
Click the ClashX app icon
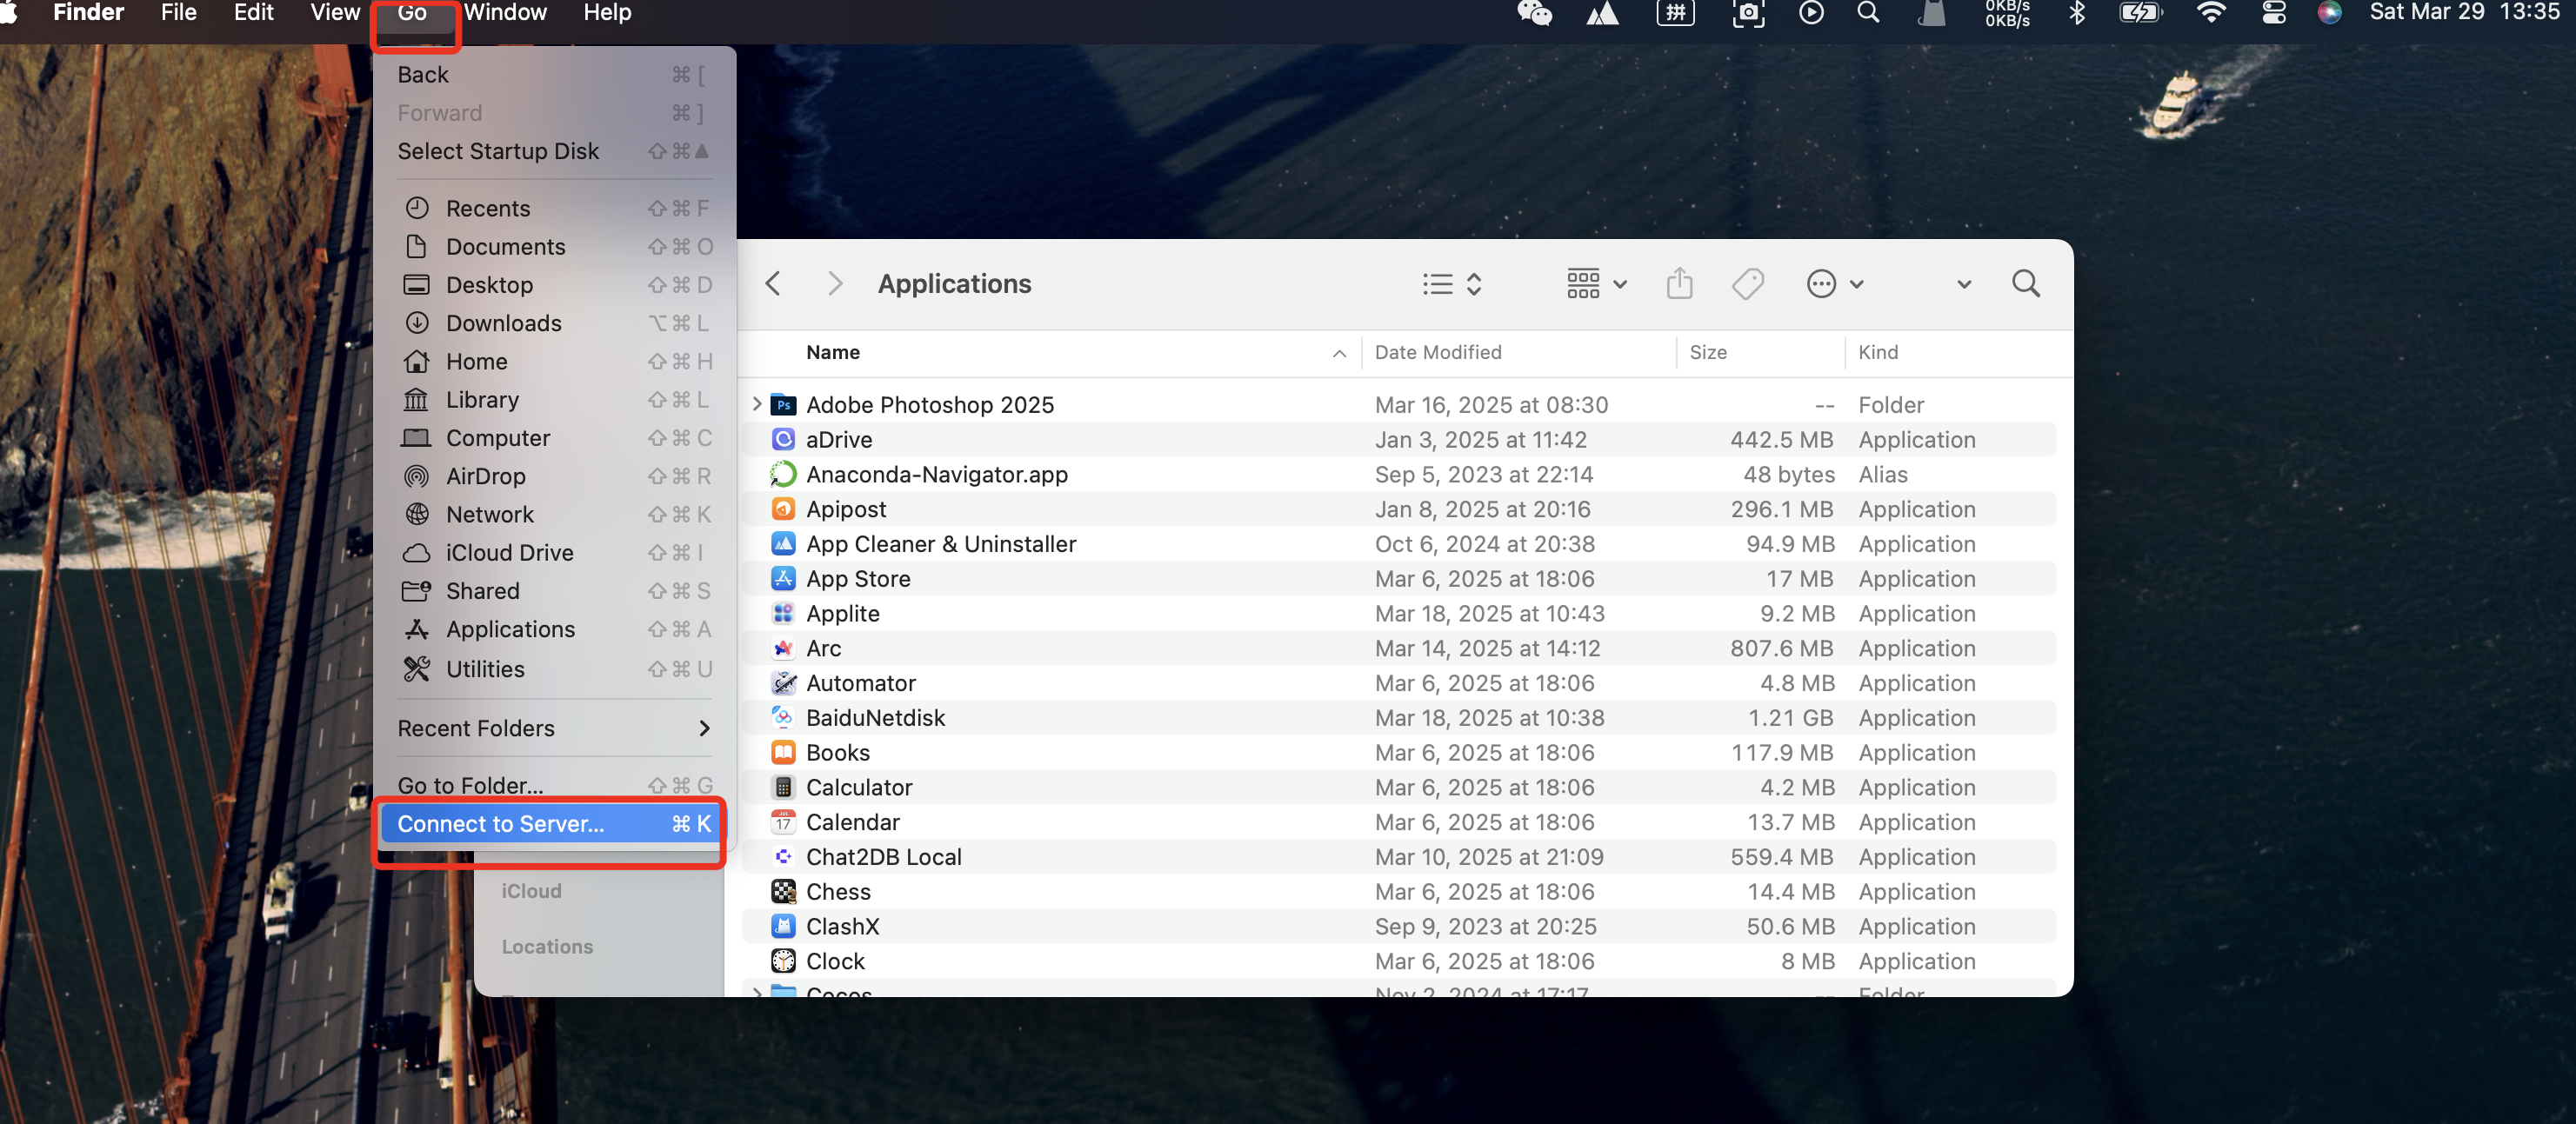point(783,927)
